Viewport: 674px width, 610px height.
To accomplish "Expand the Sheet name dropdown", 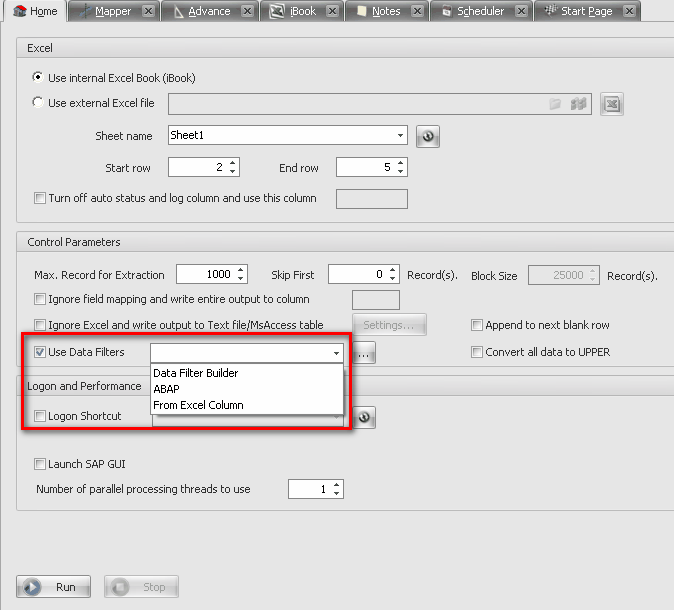I will point(400,136).
